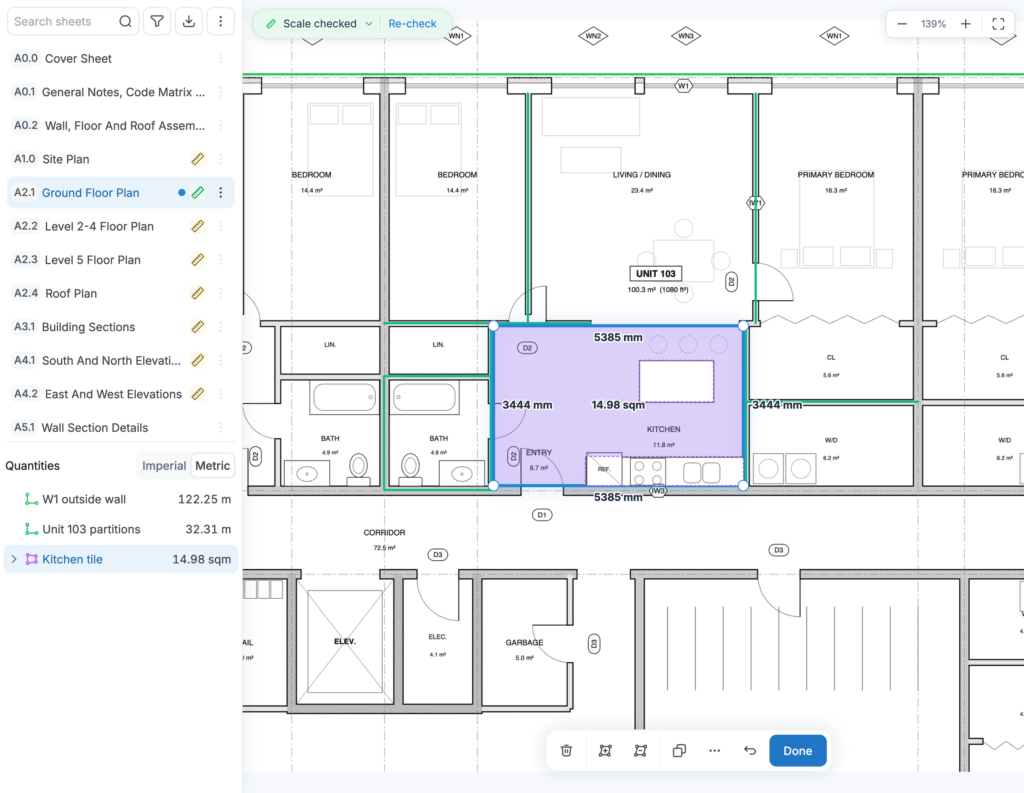Open the sheets panel kebab menu
1024x793 pixels.
pyautogui.click(x=221, y=22)
